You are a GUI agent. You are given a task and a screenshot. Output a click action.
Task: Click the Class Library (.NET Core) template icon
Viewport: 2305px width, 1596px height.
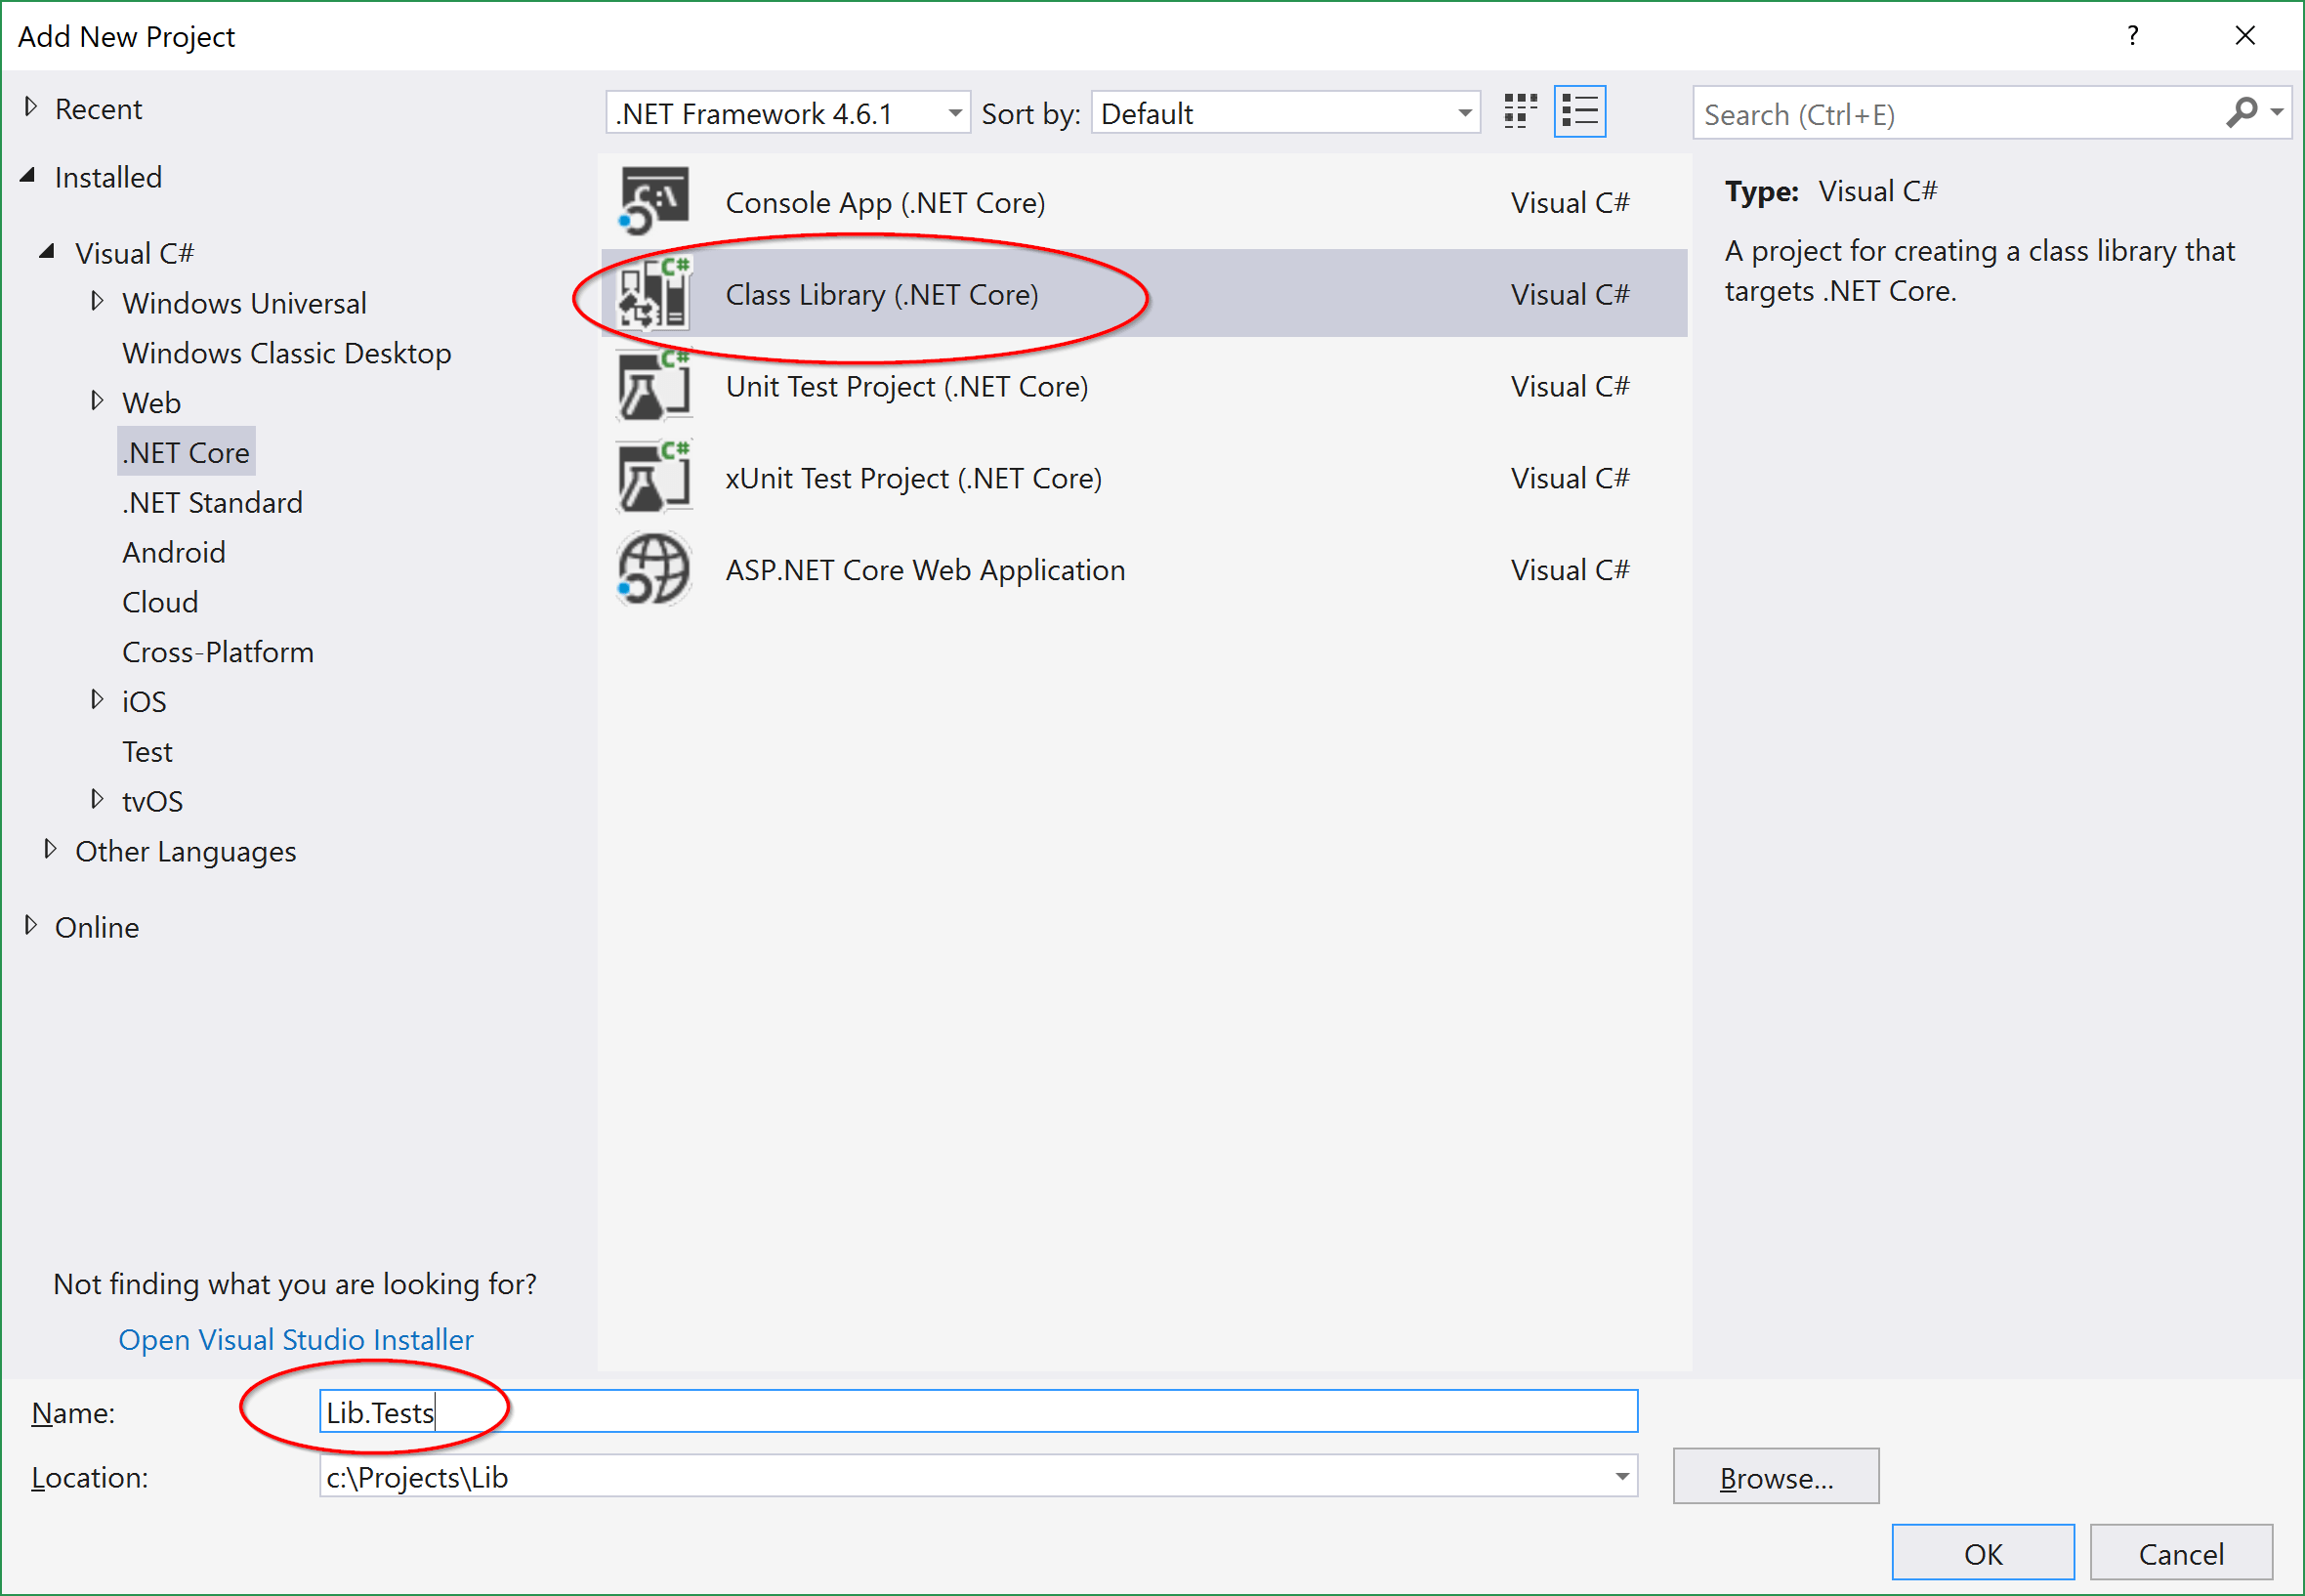point(654,293)
